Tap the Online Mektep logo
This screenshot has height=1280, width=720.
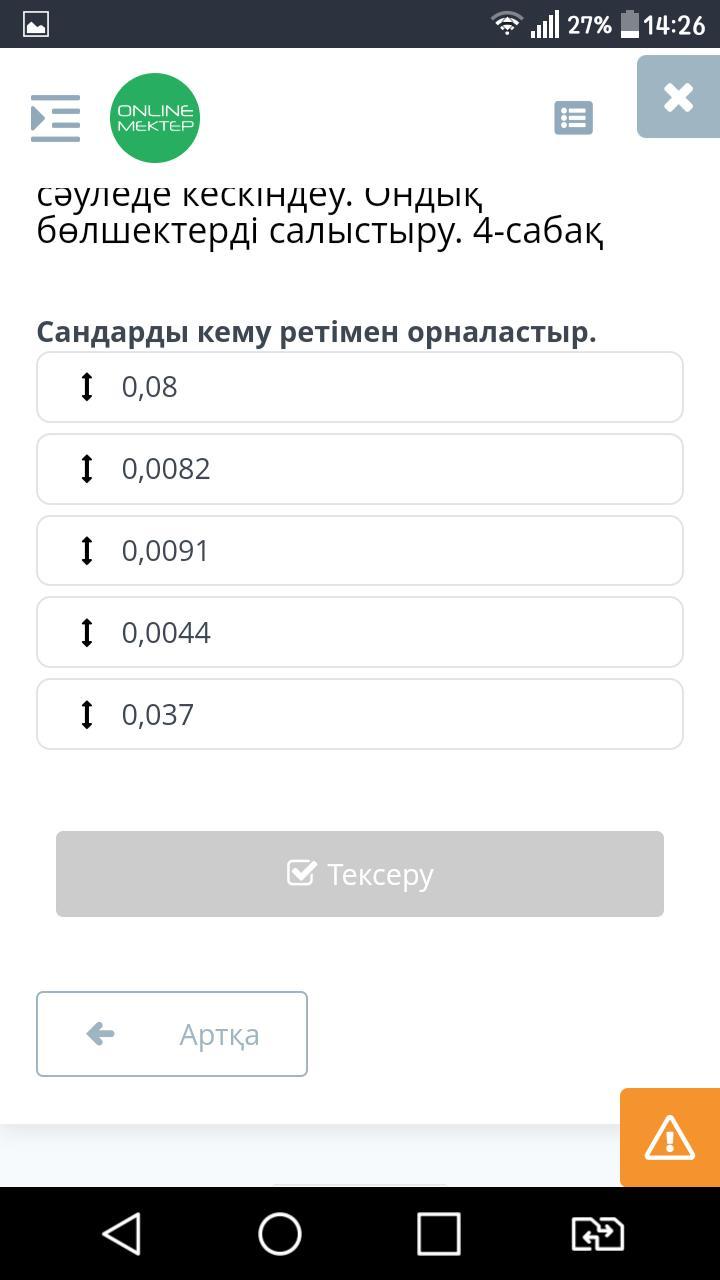155,118
